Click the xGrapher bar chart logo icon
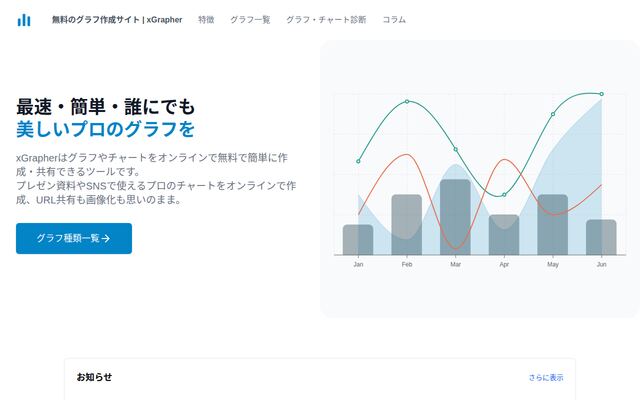 (24, 20)
